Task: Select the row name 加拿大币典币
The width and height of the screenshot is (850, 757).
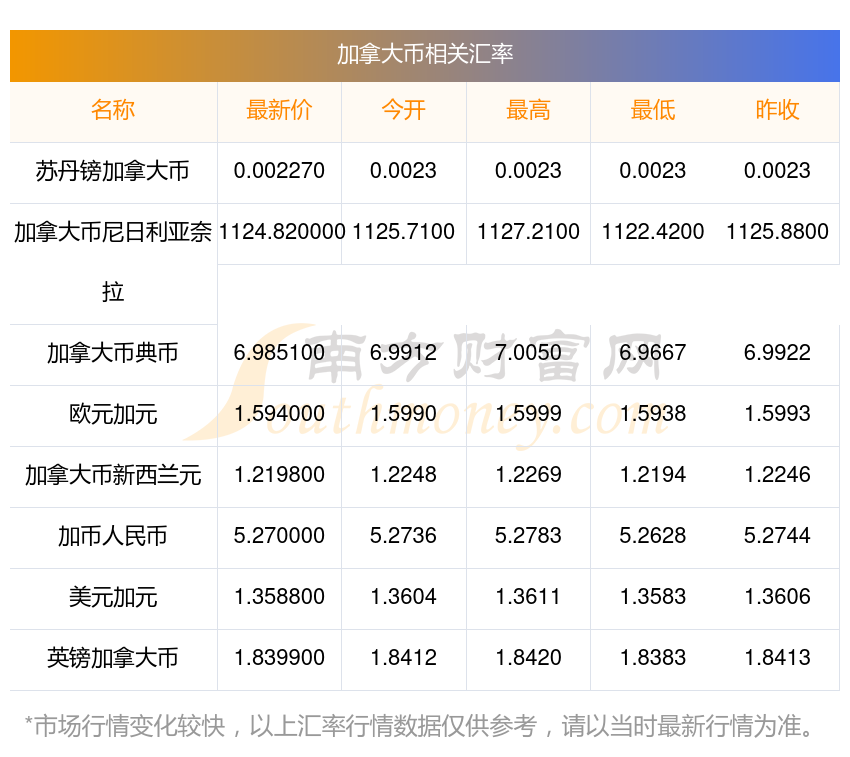Action: [113, 354]
